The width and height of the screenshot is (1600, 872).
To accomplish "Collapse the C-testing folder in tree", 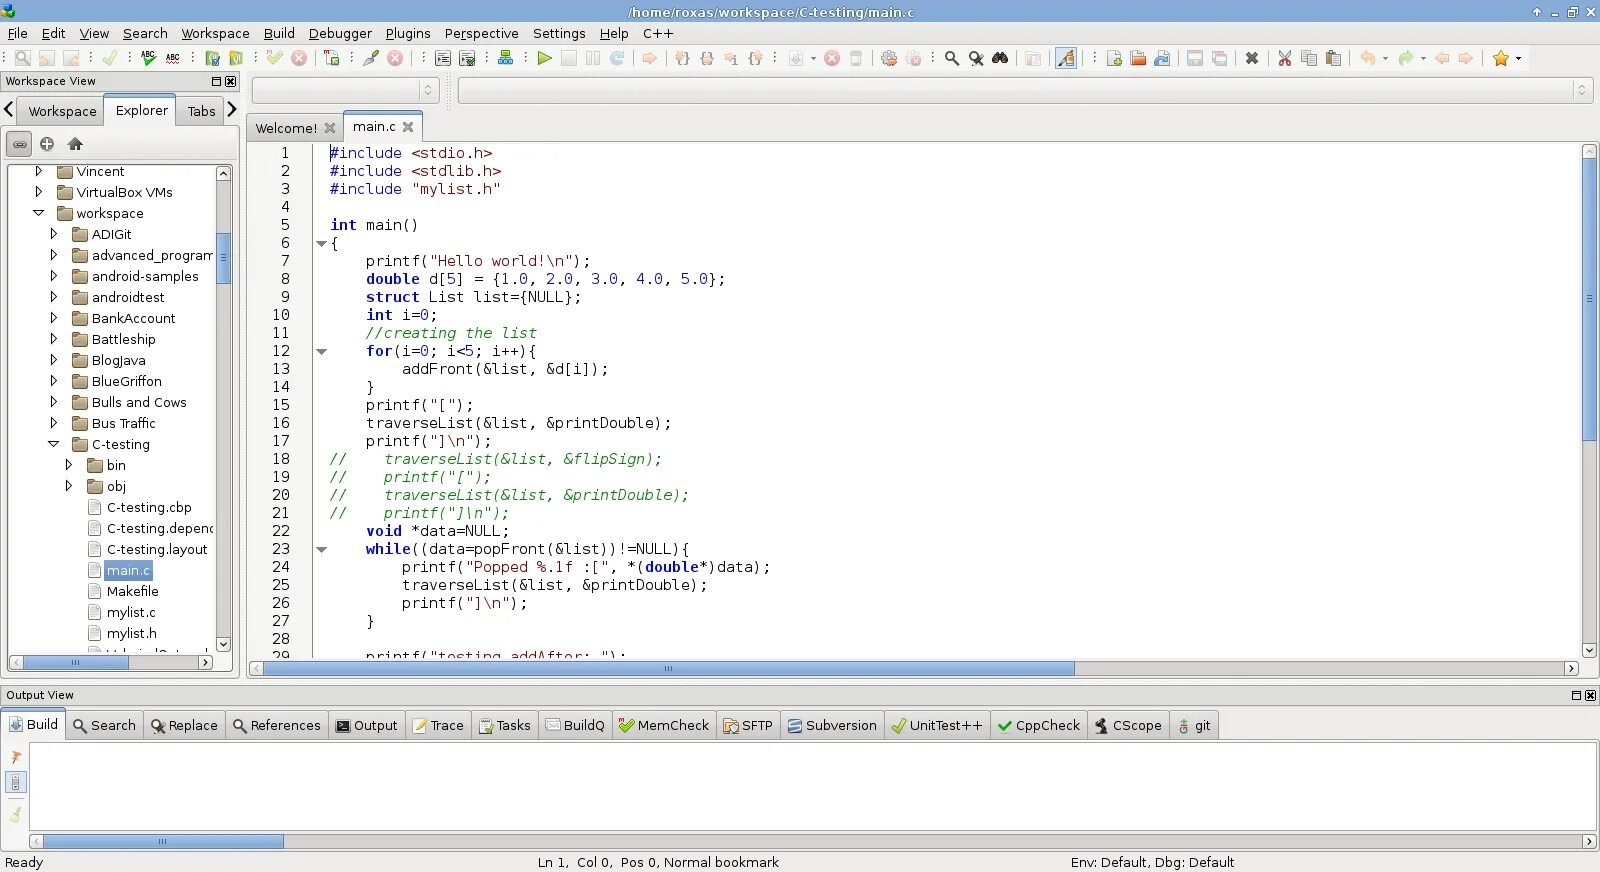I will tap(54, 444).
